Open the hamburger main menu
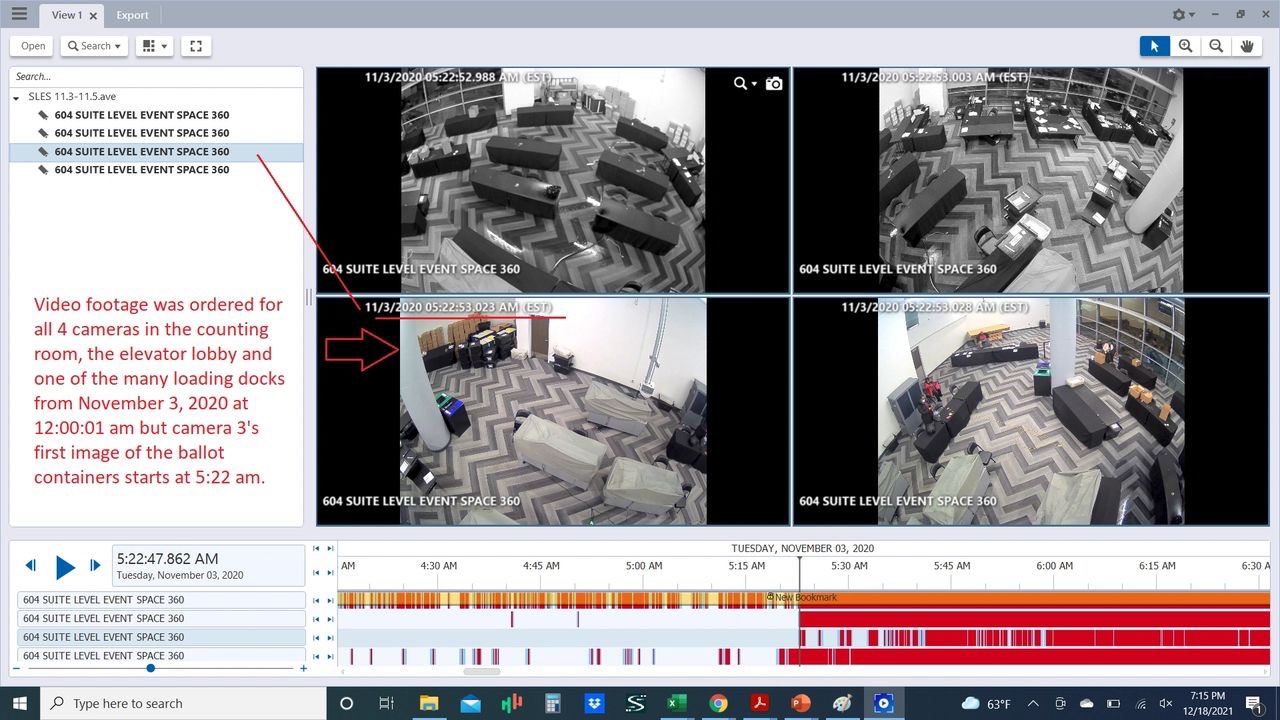Viewport: 1280px width, 720px height. coord(19,14)
